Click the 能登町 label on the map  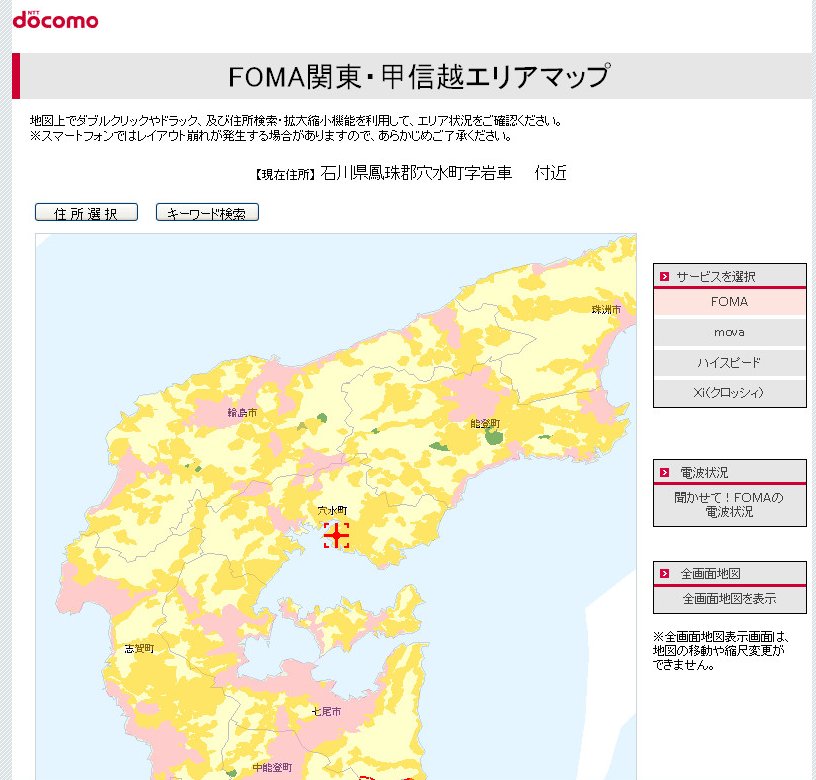click(485, 424)
